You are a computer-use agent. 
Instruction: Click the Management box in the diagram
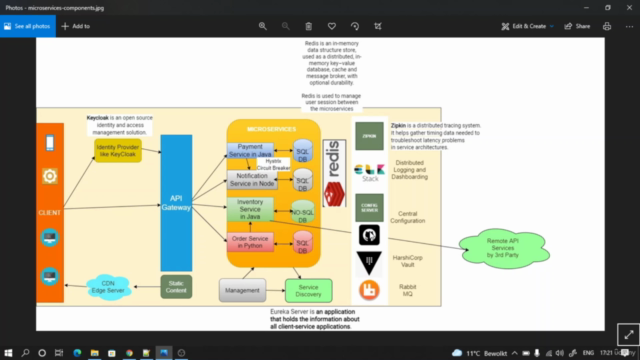(242, 290)
